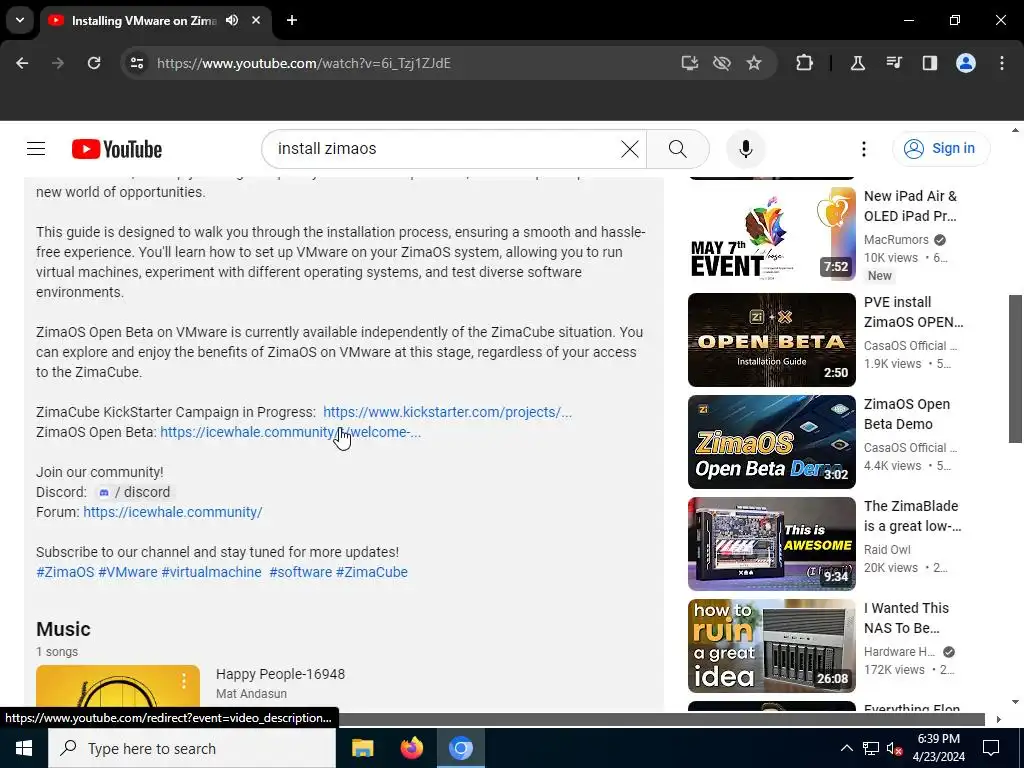Viewport: 1024px width, 768px height.
Task: Go back to previous page
Action: tap(22, 63)
